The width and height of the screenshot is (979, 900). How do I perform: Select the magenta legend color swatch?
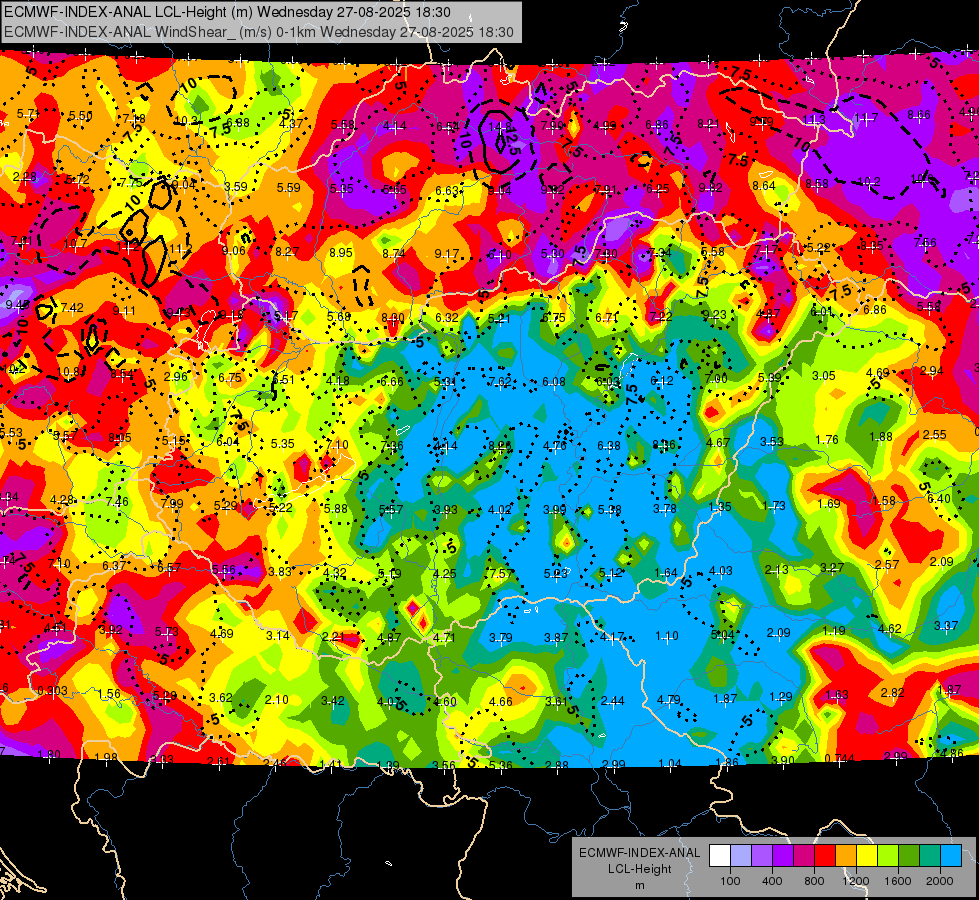pos(804,855)
